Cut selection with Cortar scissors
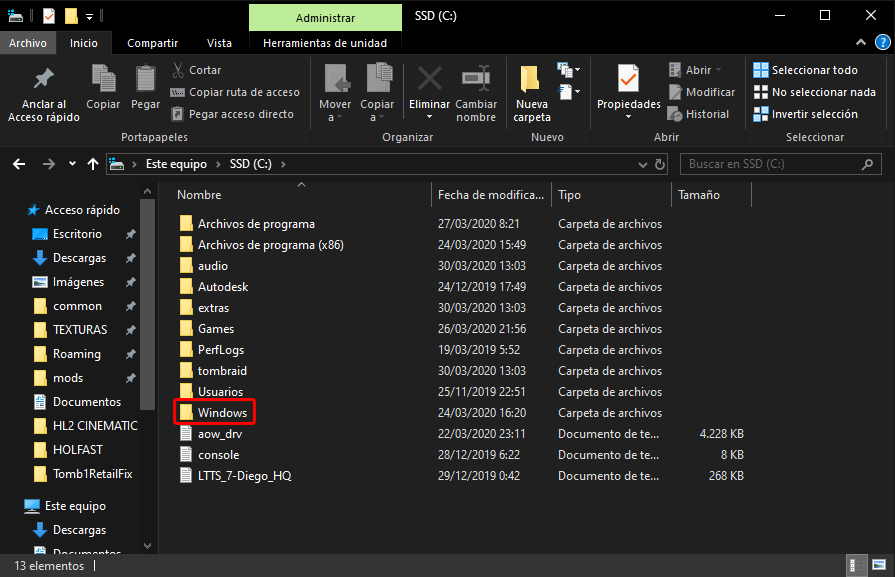895x577 pixels. coord(196,70)
